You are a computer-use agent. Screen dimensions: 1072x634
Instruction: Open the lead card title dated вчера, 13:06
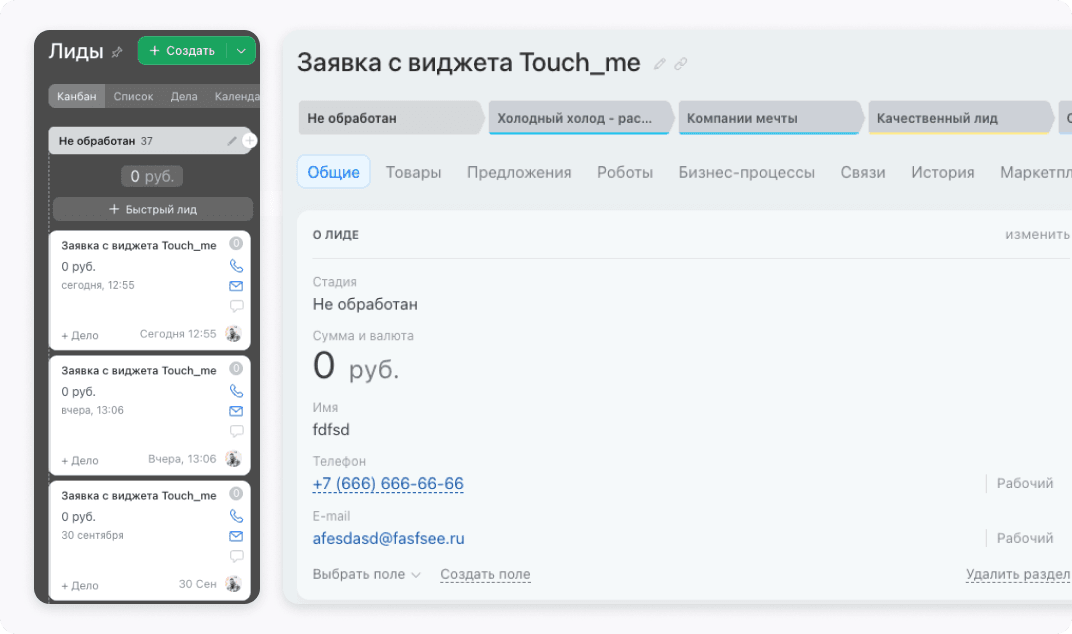[x=139, y=371]
